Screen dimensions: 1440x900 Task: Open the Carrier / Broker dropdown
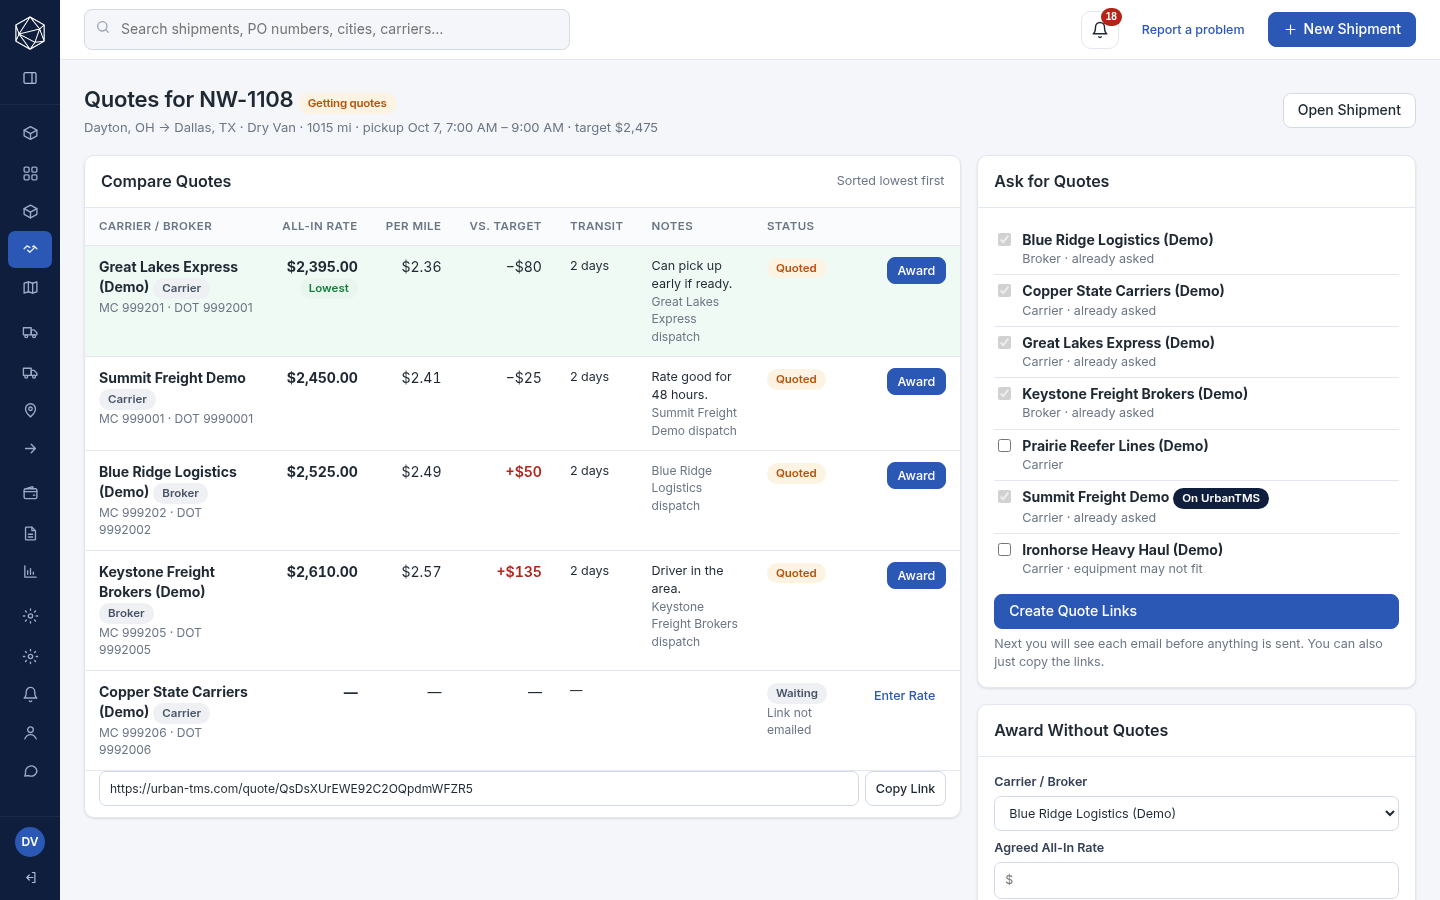(x=1196, y=814)
